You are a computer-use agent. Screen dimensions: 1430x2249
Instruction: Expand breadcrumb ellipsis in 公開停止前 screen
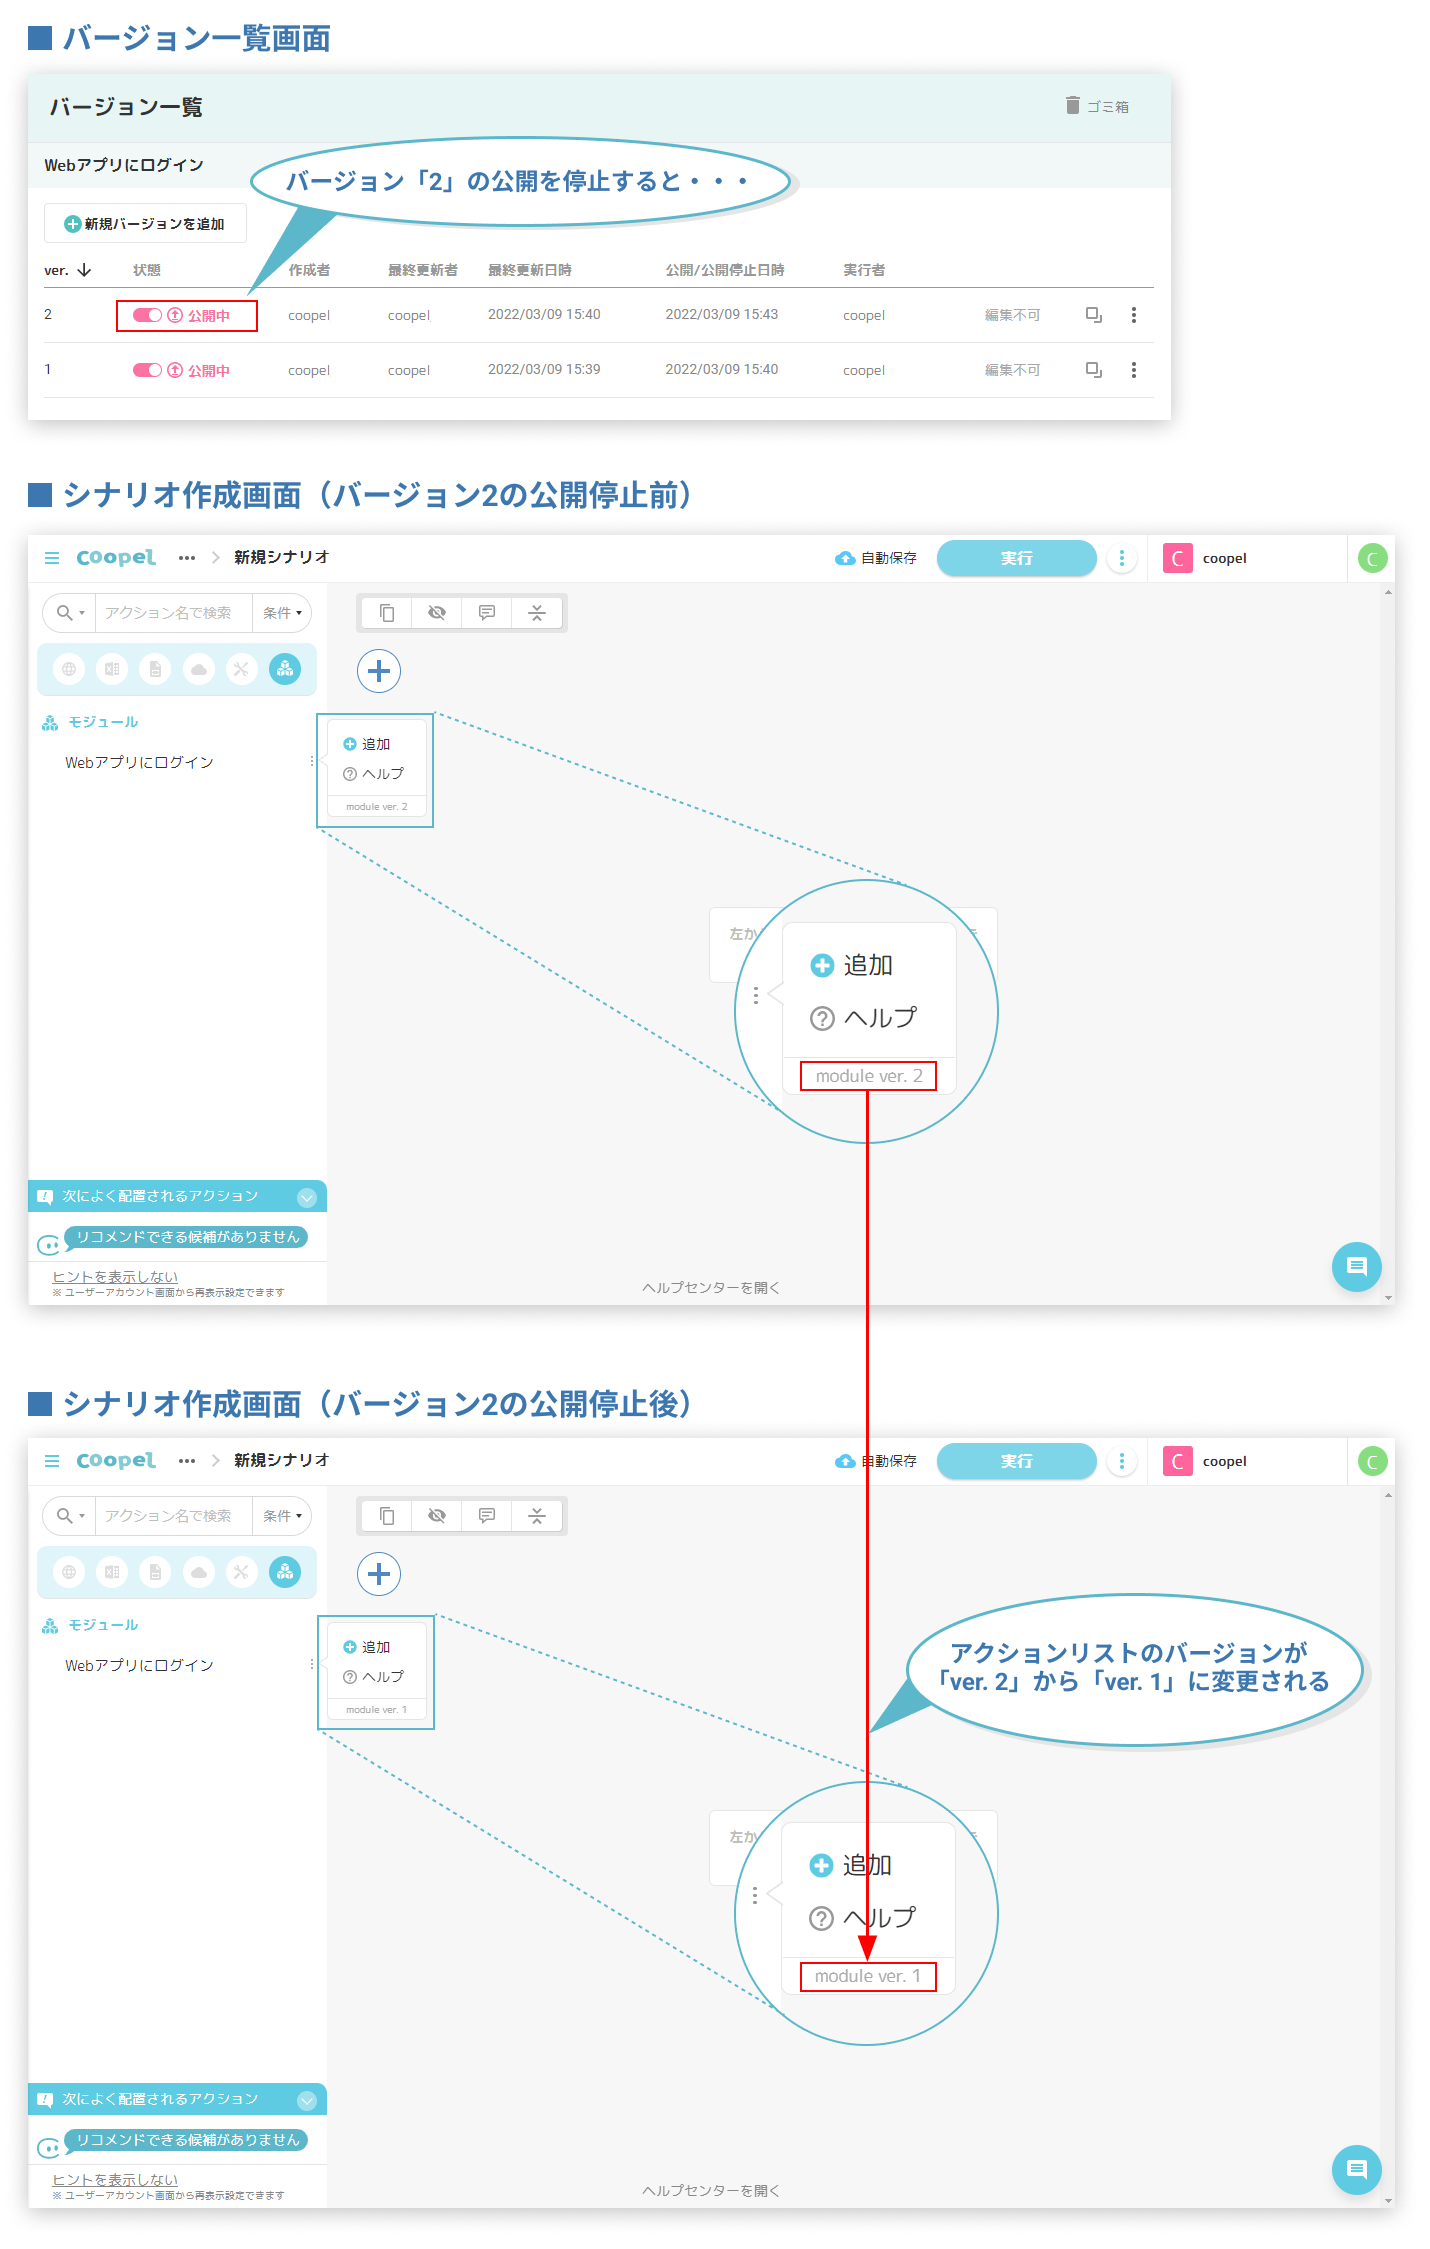point(187,558)
